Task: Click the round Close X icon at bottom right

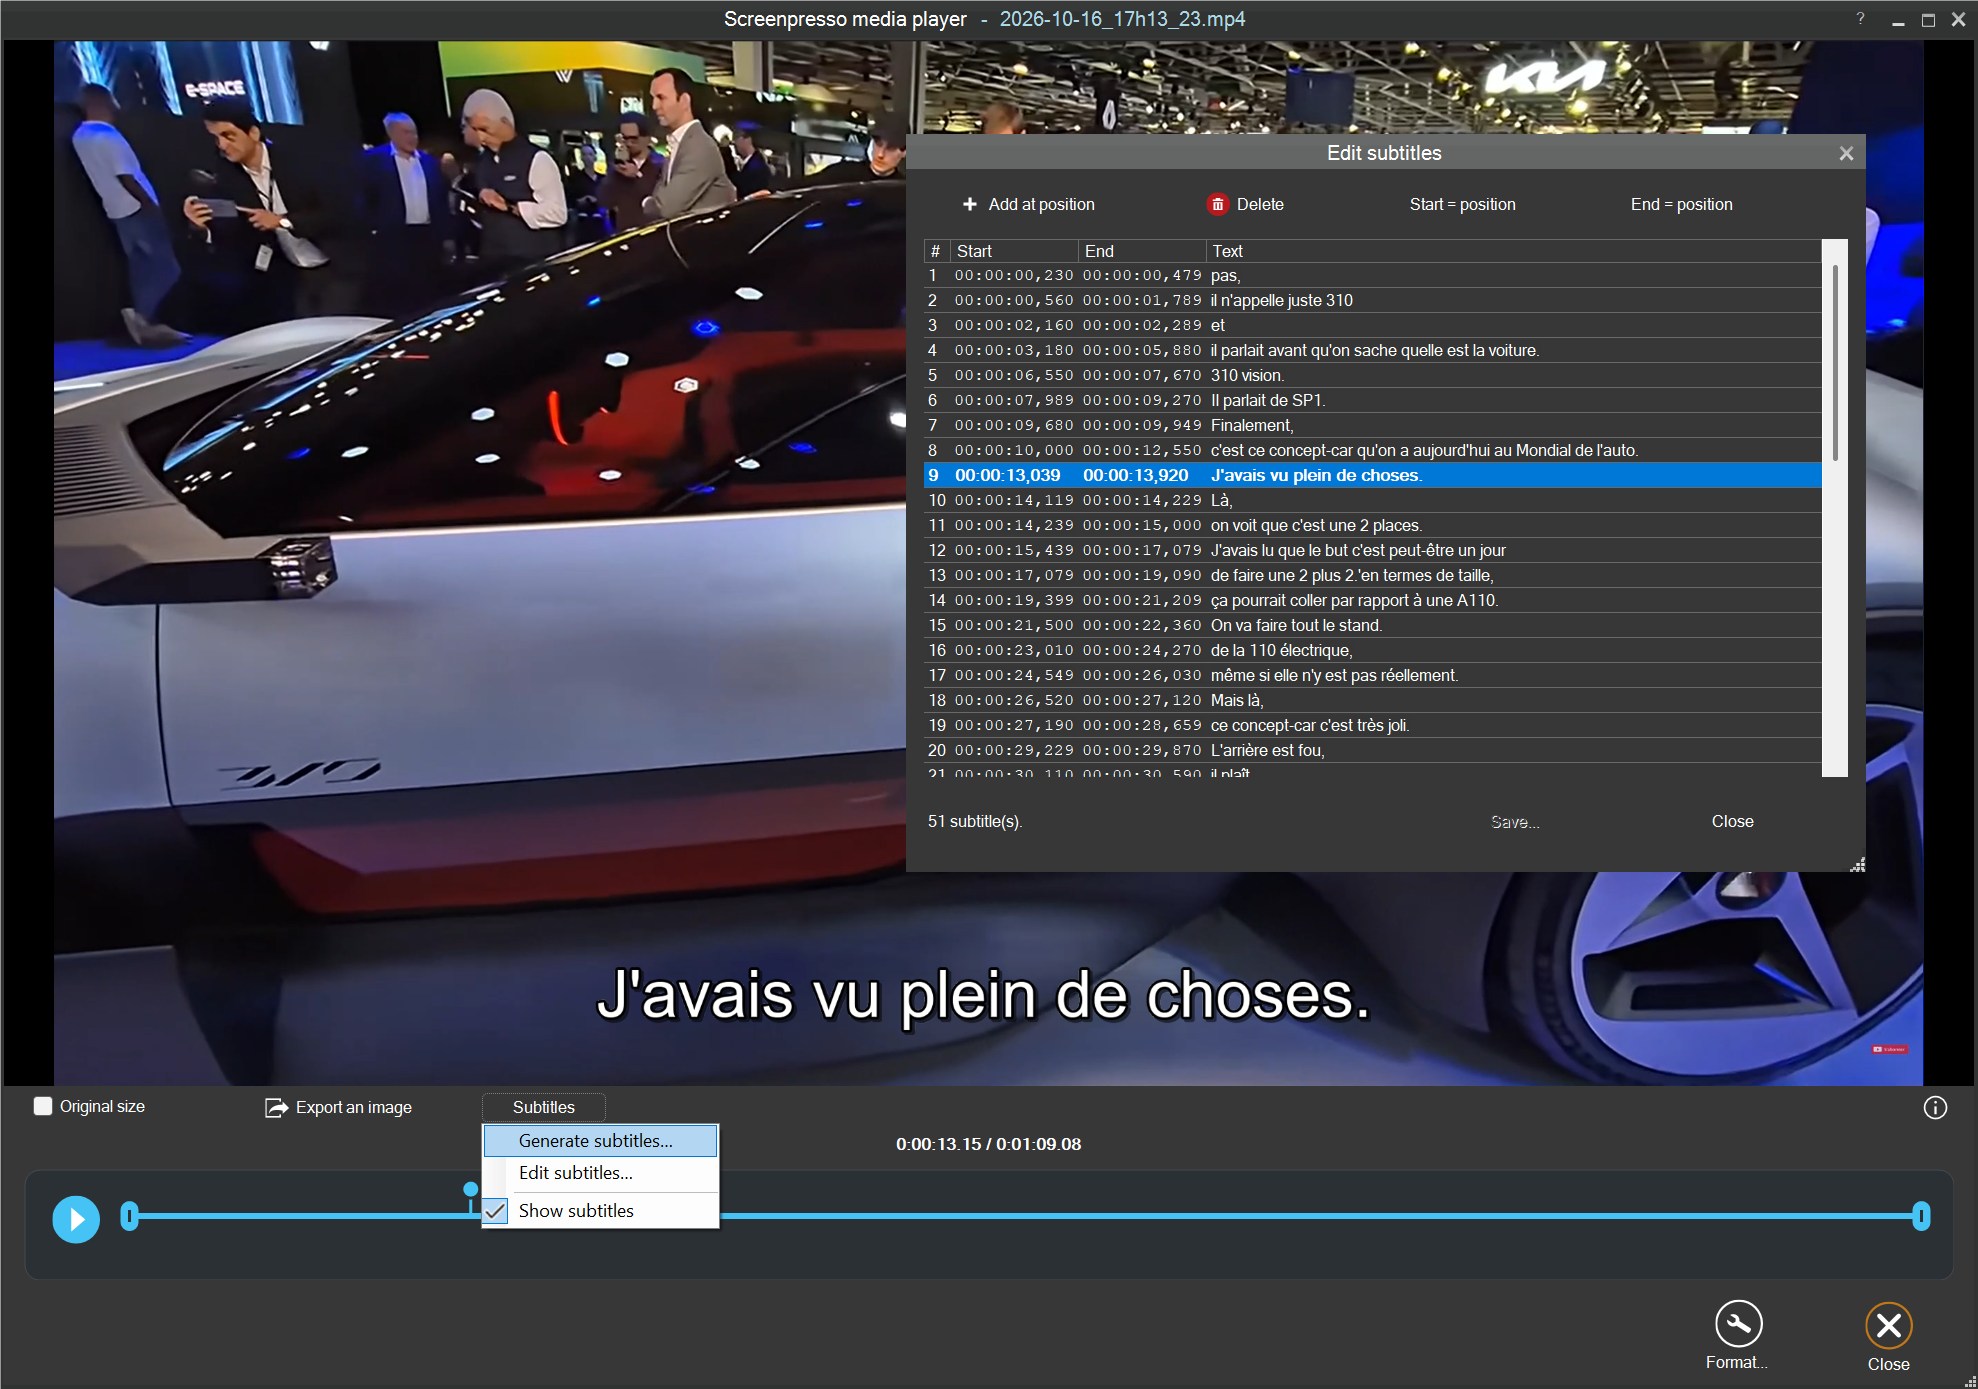Action: pyautogui.click(x=1888, y=1325)
